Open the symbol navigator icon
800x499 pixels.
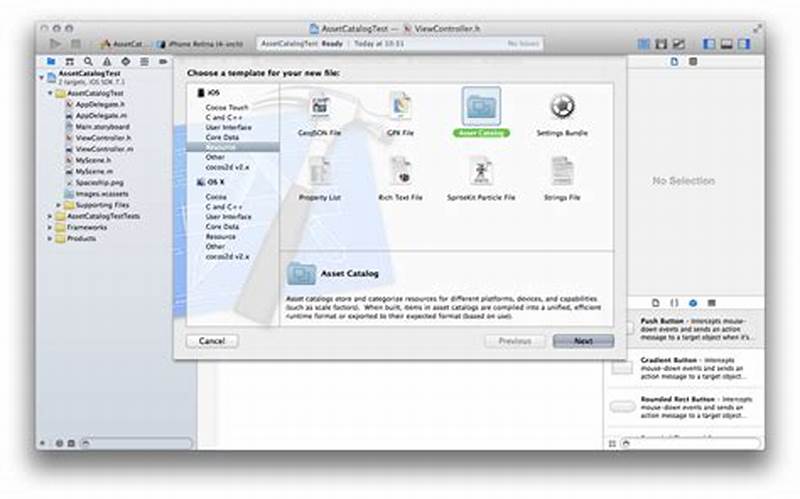[70, 62]
